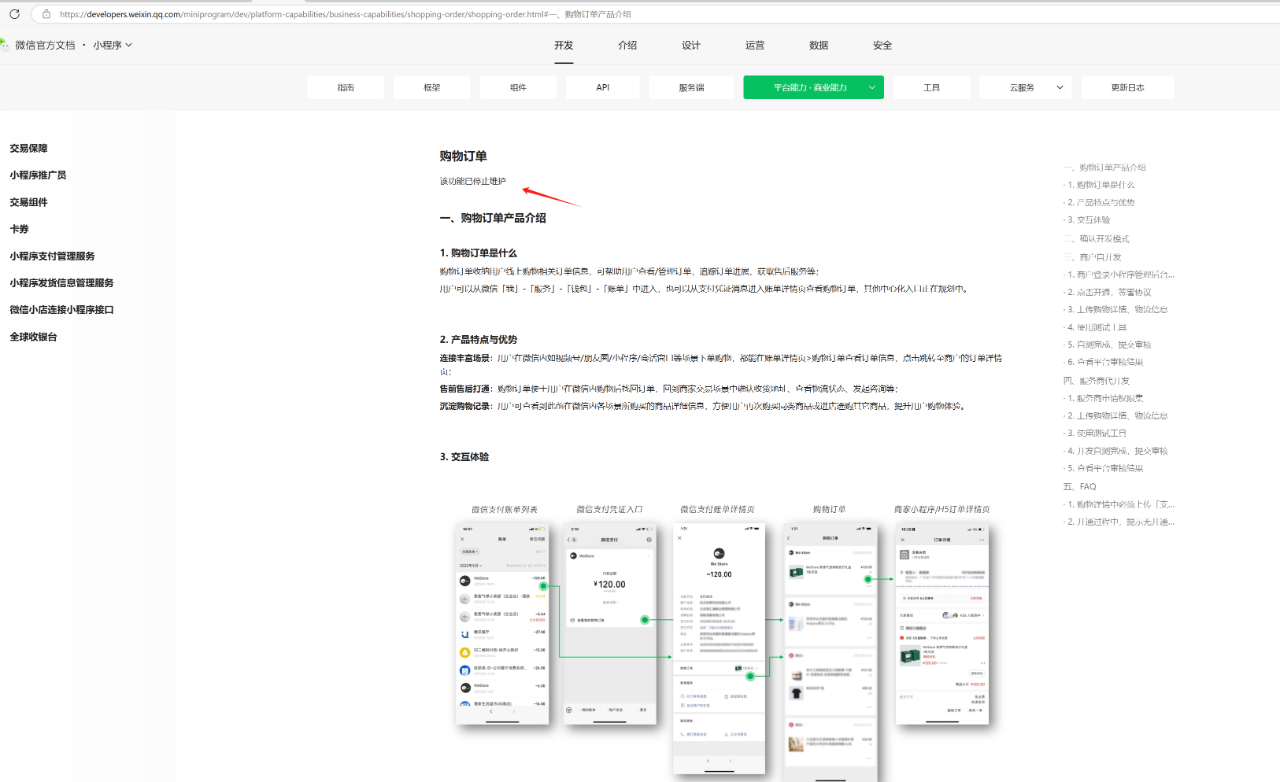
Task: Jump to 四、服务商代开发 in outline
Action: [x=1096, y=381]
